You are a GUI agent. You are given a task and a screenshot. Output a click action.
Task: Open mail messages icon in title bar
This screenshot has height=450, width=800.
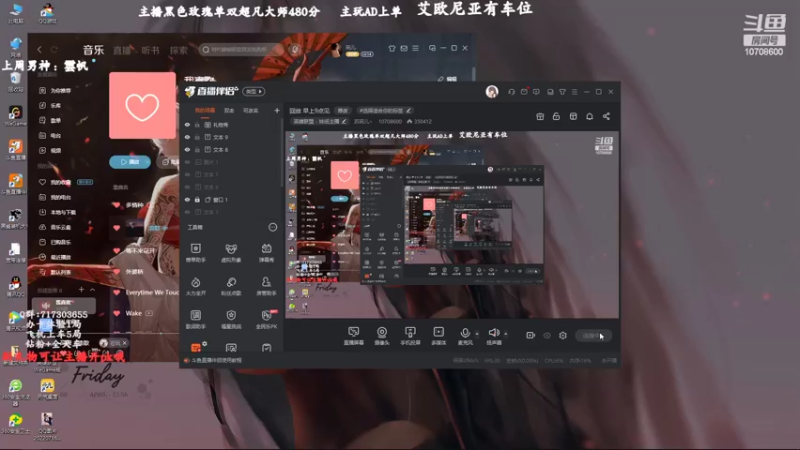(524, 92)
